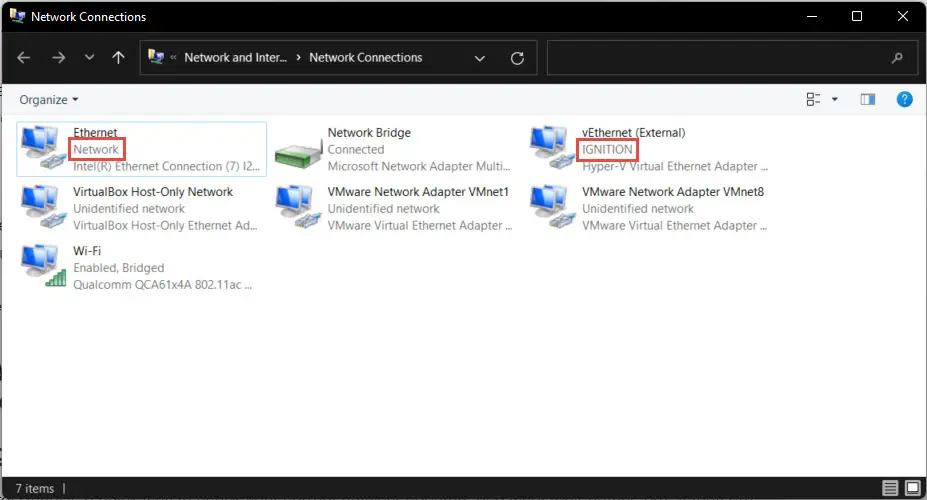This screenshot has height=500, width=927.
Task: Select the vEthernet (External) adapter icon
Action: click(x=552, y=148)
